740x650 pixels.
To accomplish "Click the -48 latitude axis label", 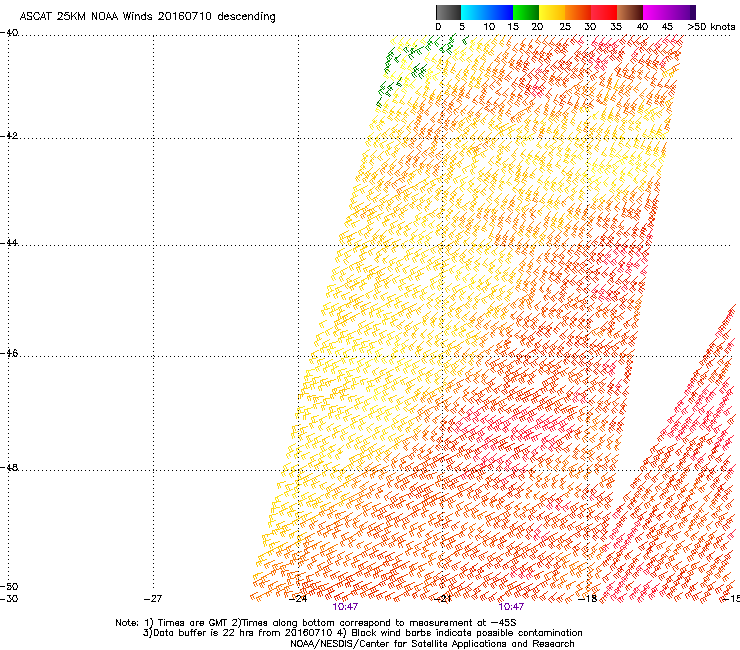I will tap(10, 468).
